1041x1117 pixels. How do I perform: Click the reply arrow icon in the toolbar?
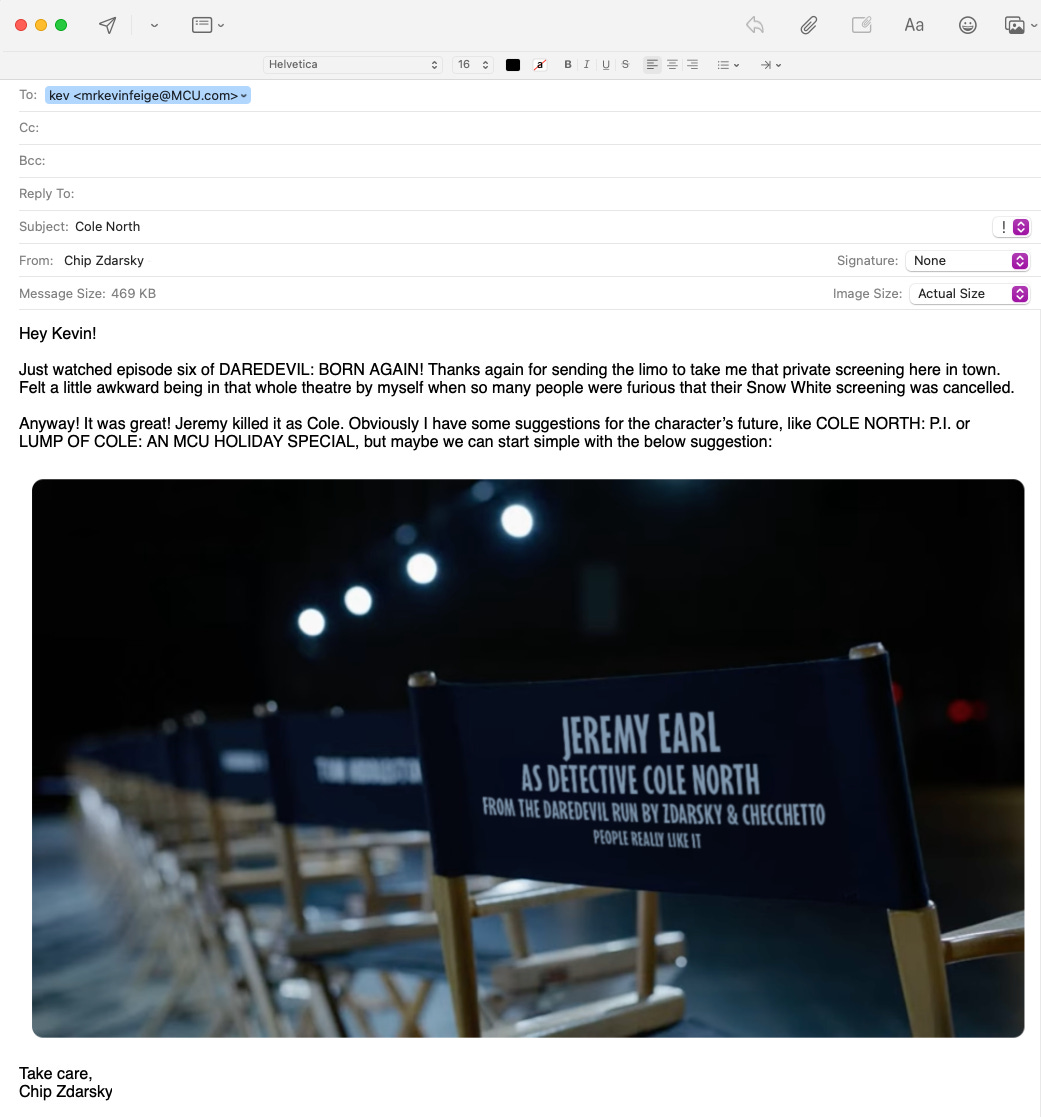tap(755, 26)
